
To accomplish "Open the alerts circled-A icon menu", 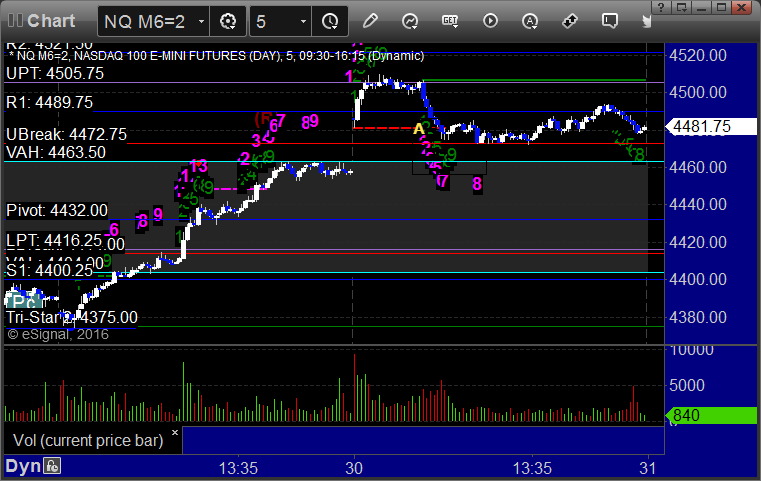I will point(530,21).
